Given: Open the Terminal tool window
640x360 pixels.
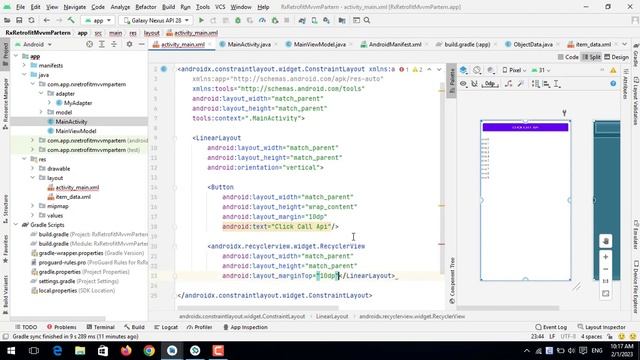Looking at the screenshot, I should coord(100,327).
